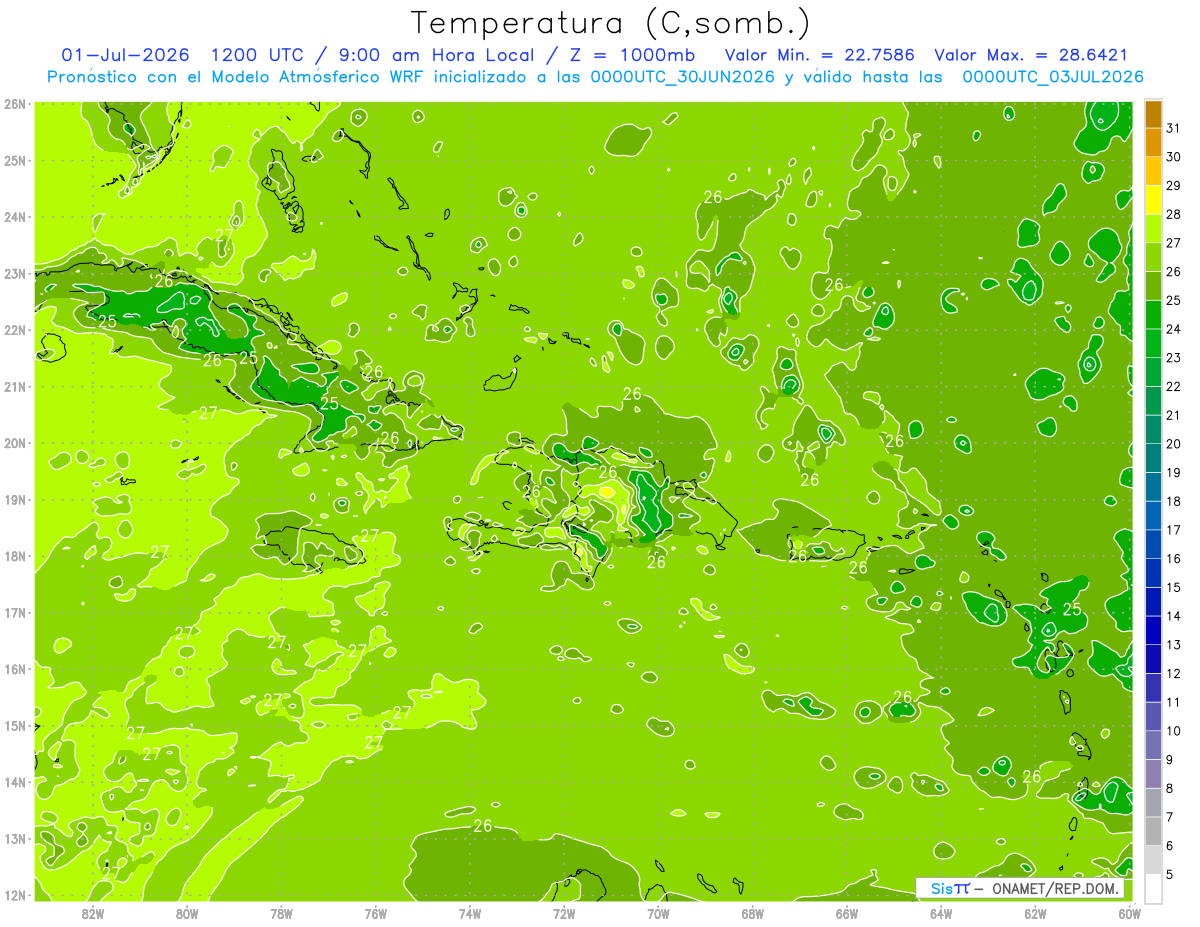Click the color scale label "29"
This screenshot has width=1200, height=927.
click(x=1174, y=185)
